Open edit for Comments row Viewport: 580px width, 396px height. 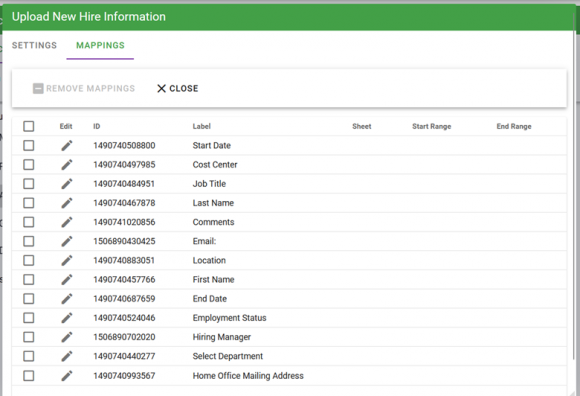click(67, 222)
